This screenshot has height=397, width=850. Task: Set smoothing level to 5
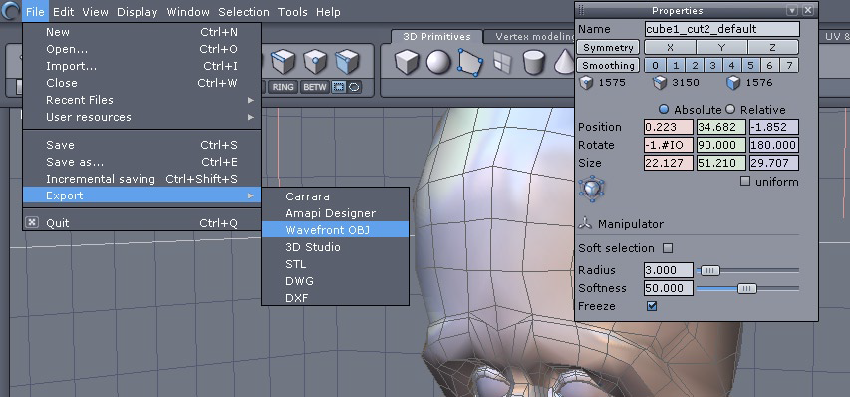(750, 66)
